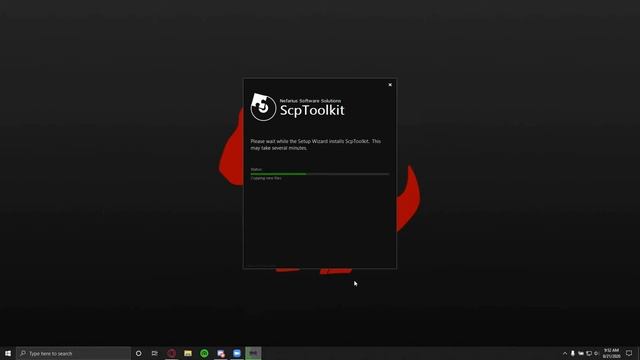The image size is (640, 360).
Task: Click the 'Please wait while the Setup Wizard' message
Action: tap(316, 144)
